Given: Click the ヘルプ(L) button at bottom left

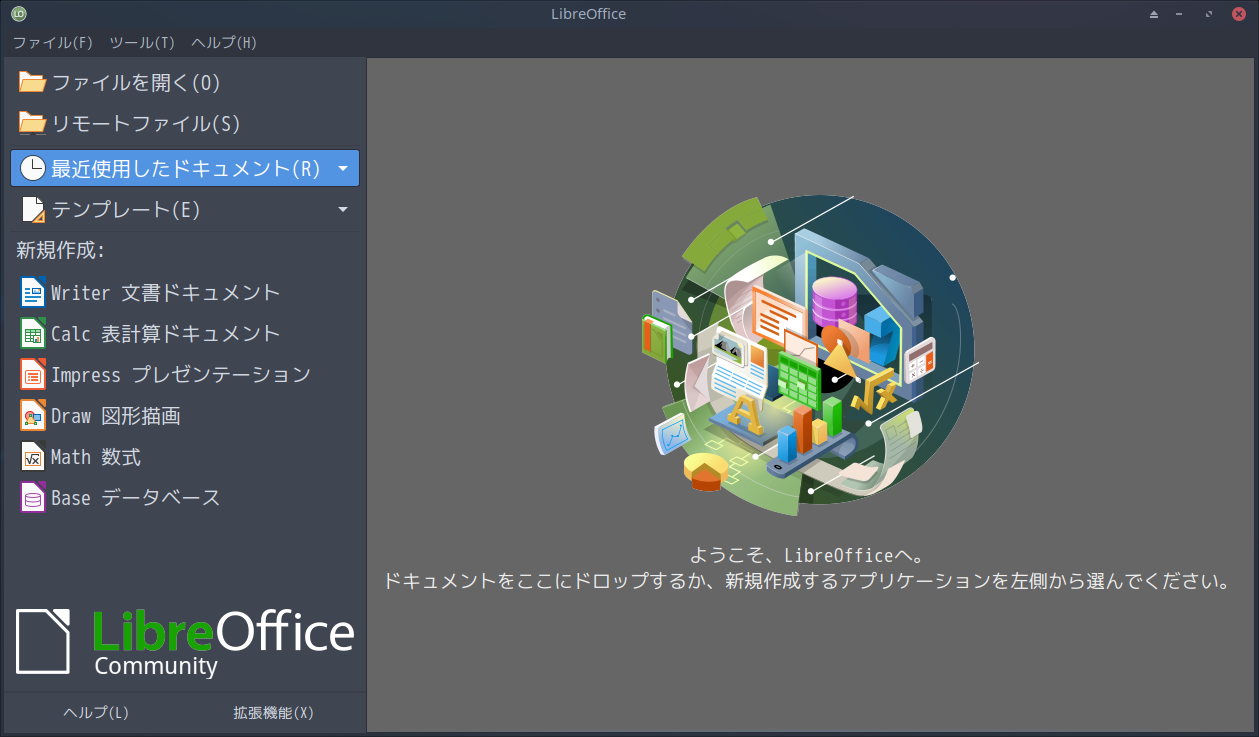Looking at the screenshot, I should [95, 713].
